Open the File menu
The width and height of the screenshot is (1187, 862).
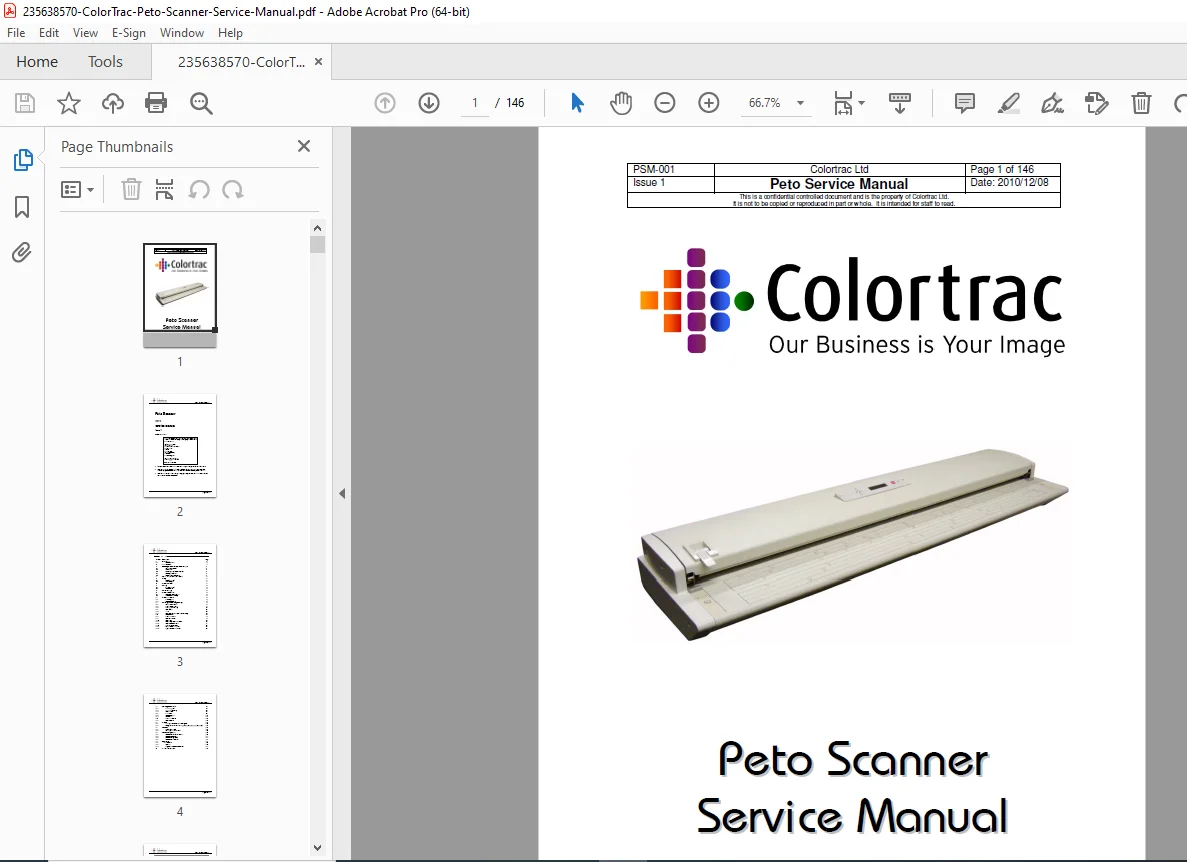16,33
